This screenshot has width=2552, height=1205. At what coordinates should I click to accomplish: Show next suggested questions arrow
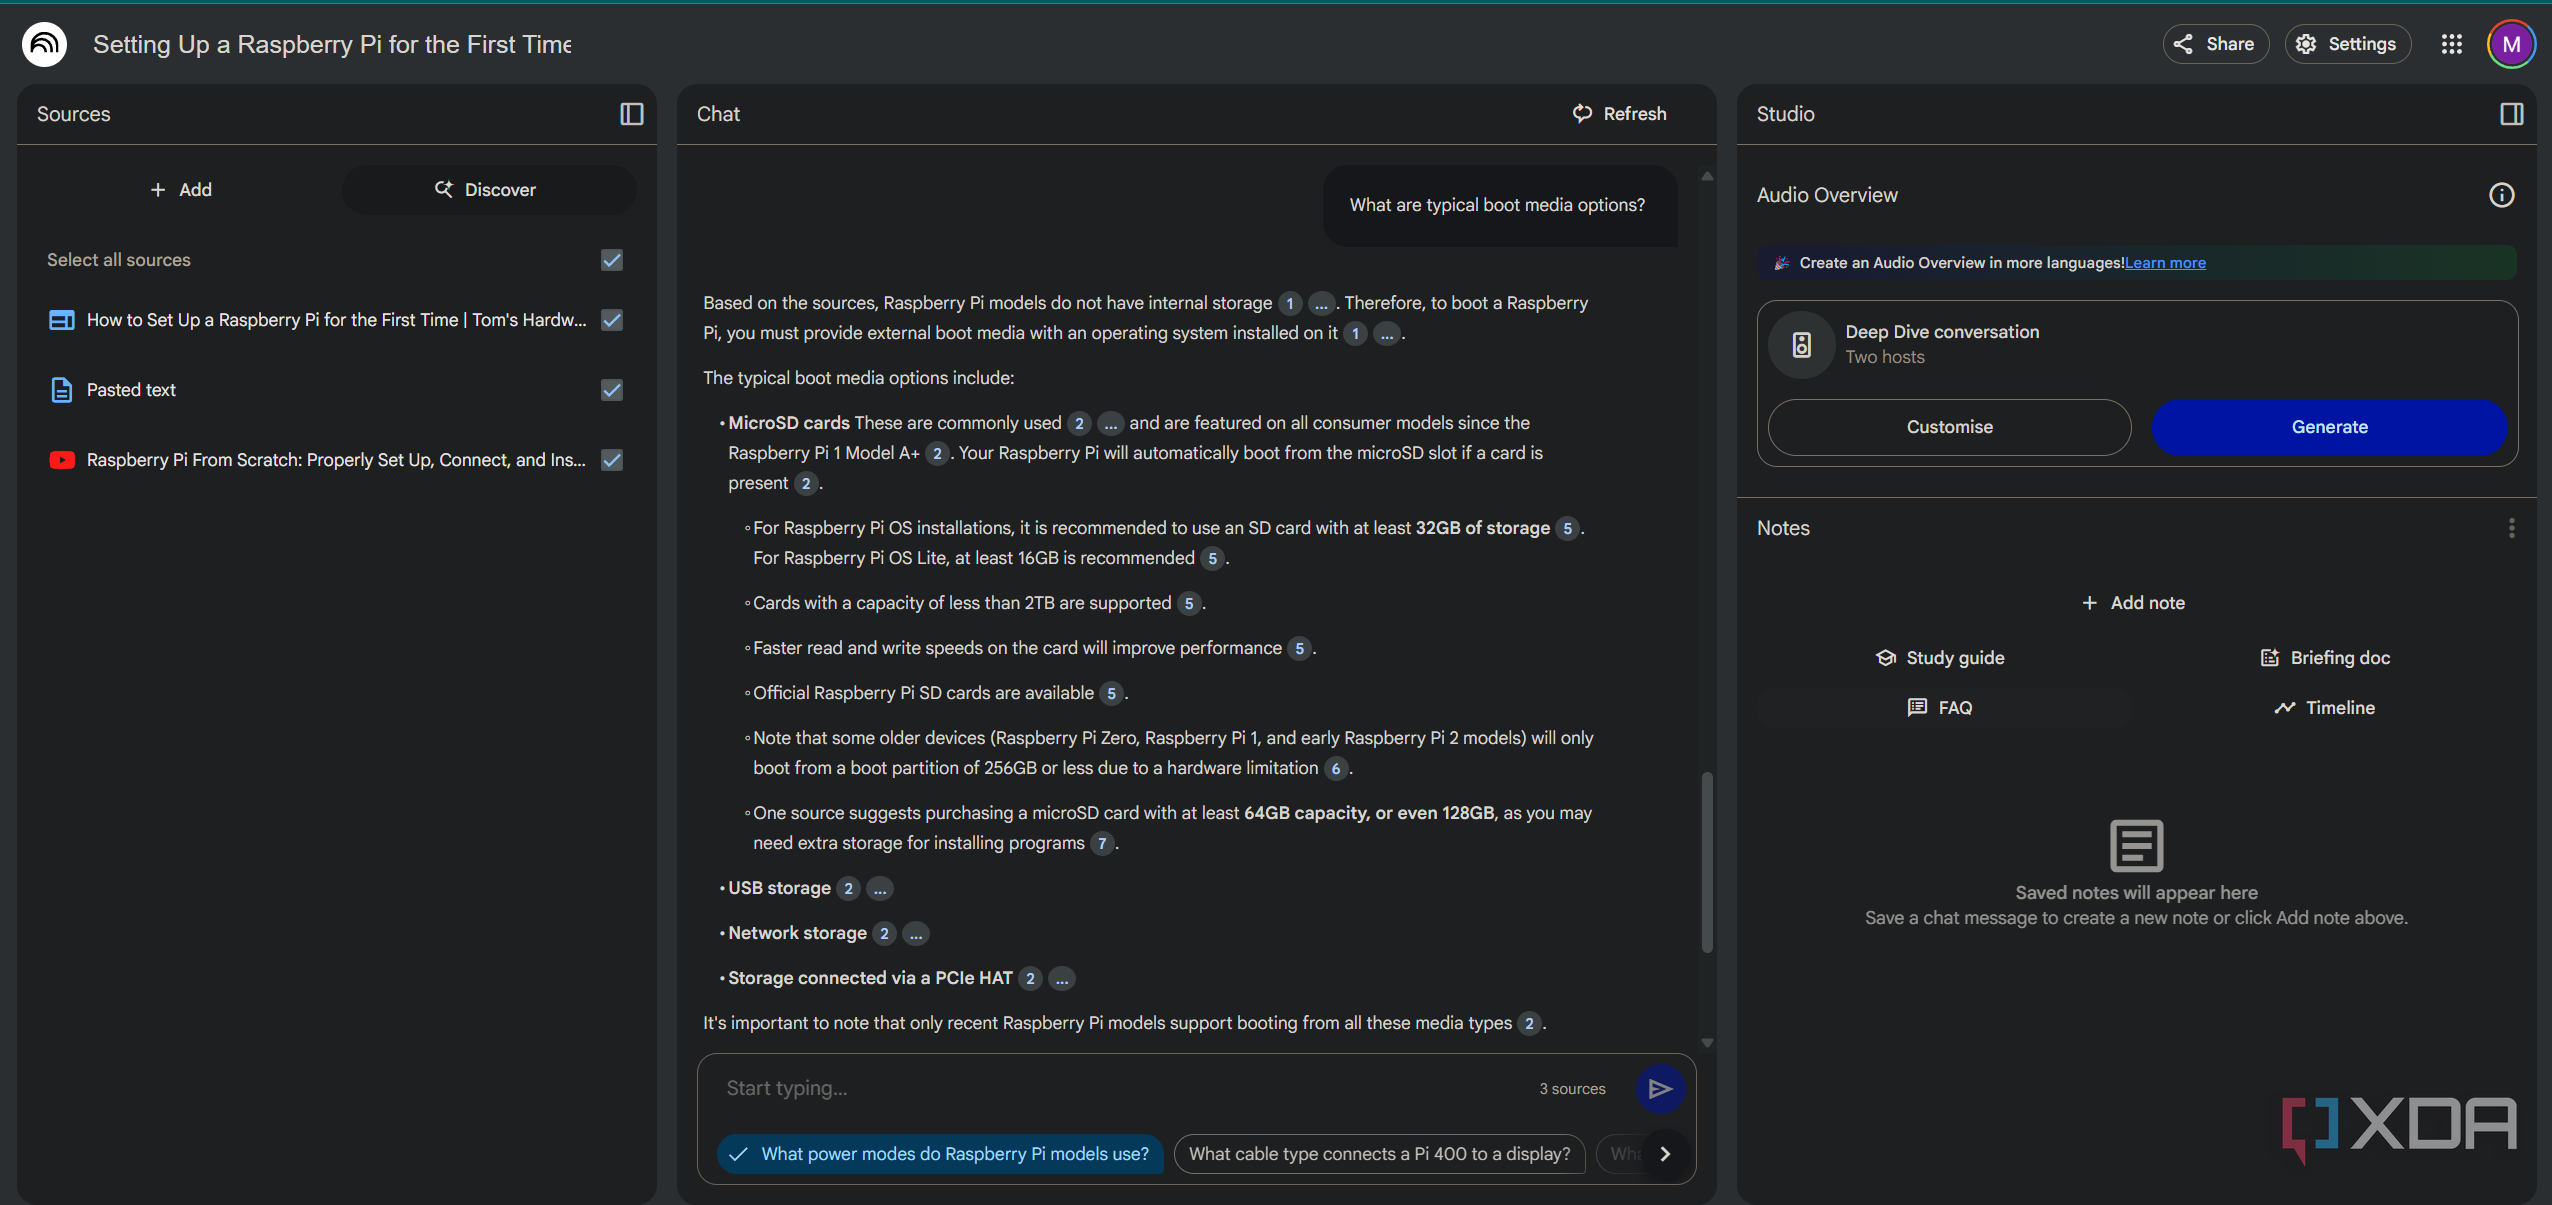(x=1665, y=1154)
